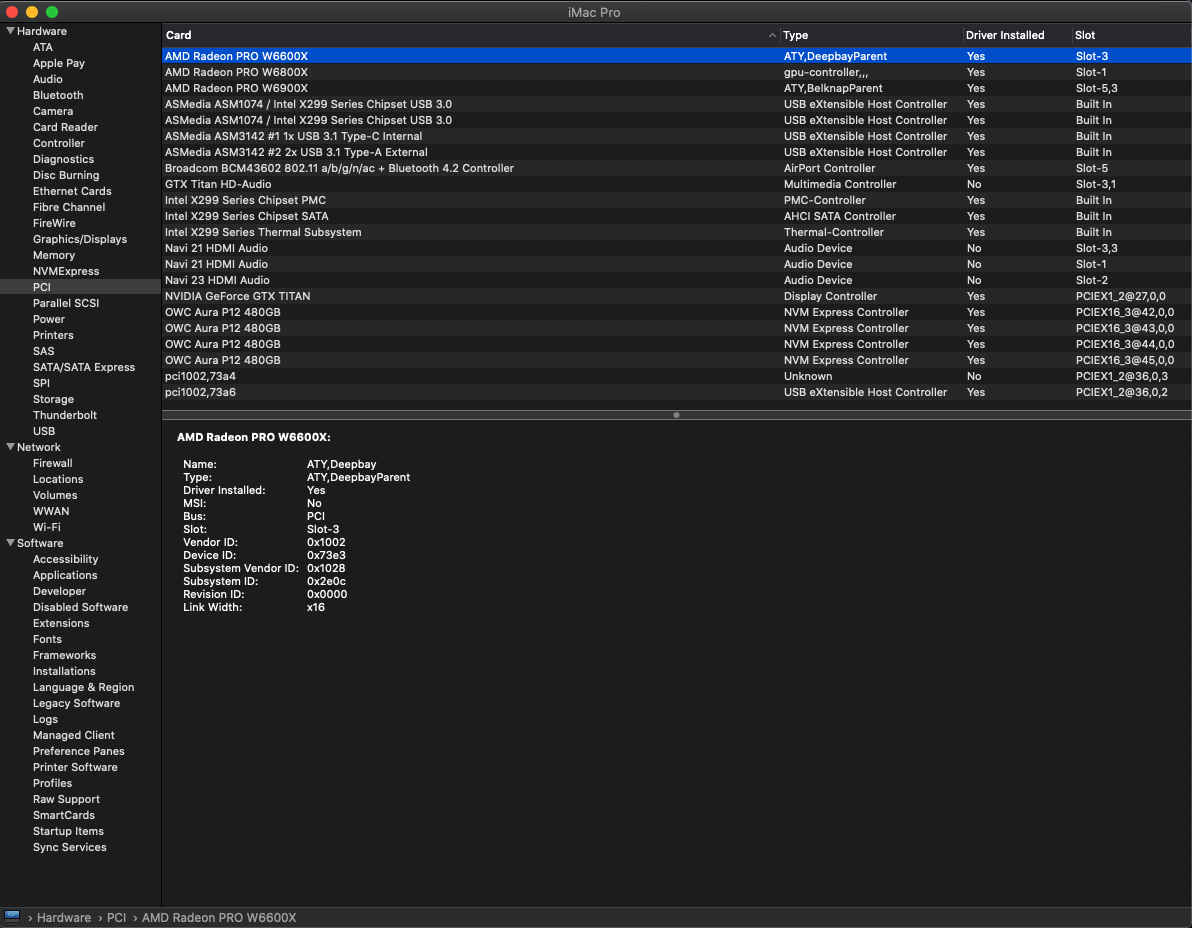The height and width of the screenshot is (928, 1192).
Task: Click the split pane divider handle dot
Action: click(x=676, y=415)
